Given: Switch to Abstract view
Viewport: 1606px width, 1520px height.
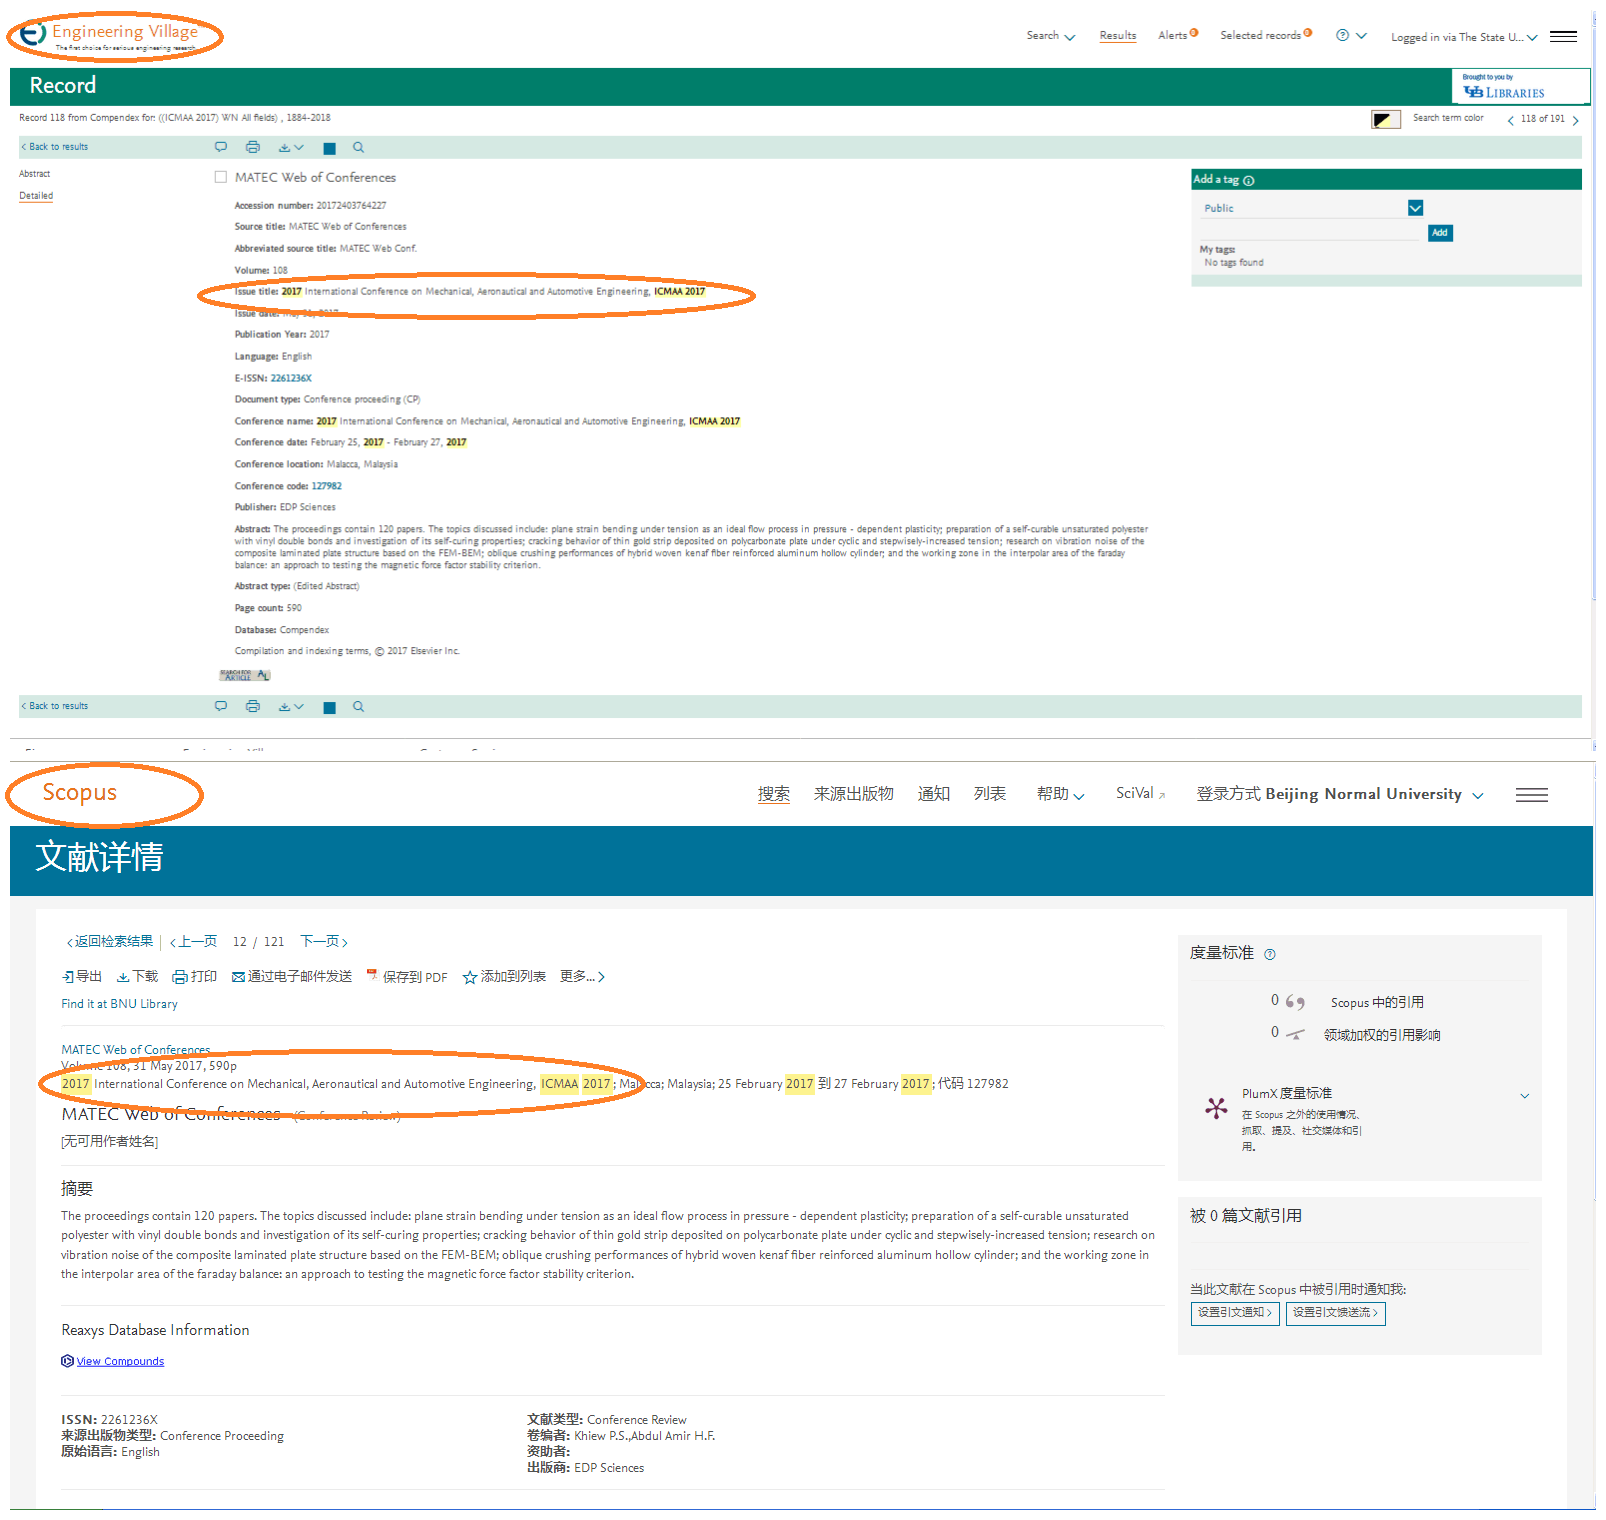Looking at the screenshot, I should [35, 174].
